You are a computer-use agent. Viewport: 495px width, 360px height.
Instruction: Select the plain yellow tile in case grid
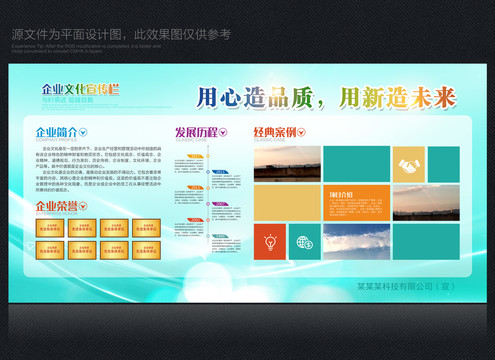click(x=287, y=203)
